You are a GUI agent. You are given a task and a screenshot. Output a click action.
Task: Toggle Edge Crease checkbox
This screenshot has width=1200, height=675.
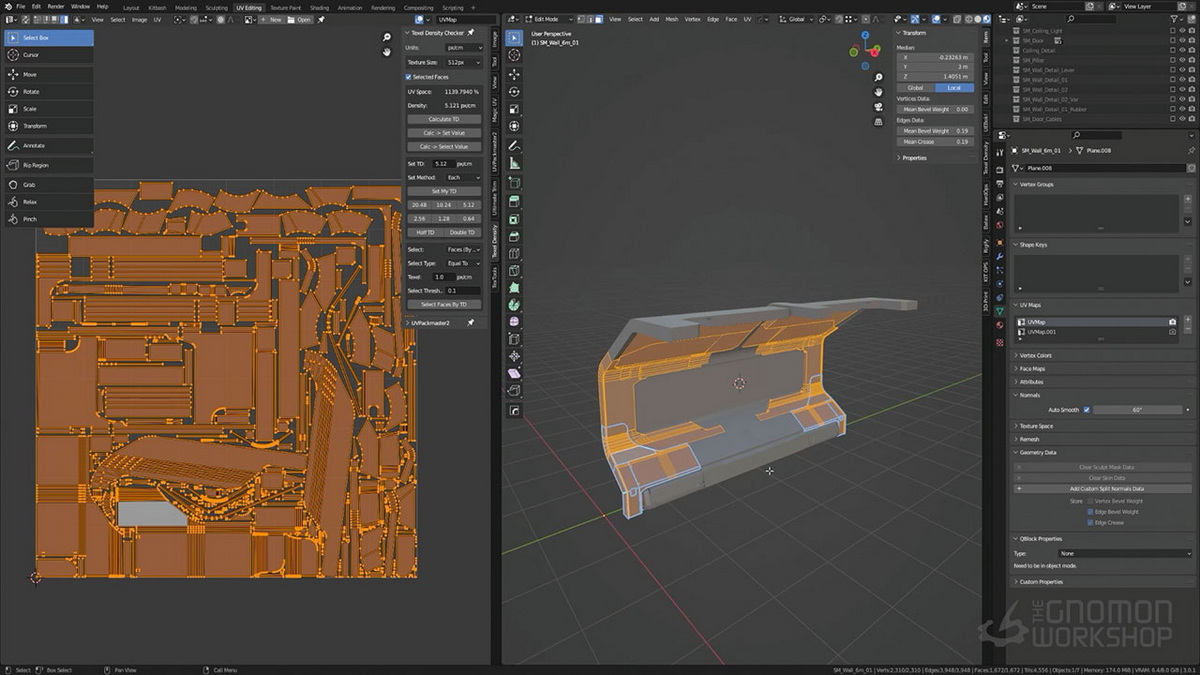1090,522
